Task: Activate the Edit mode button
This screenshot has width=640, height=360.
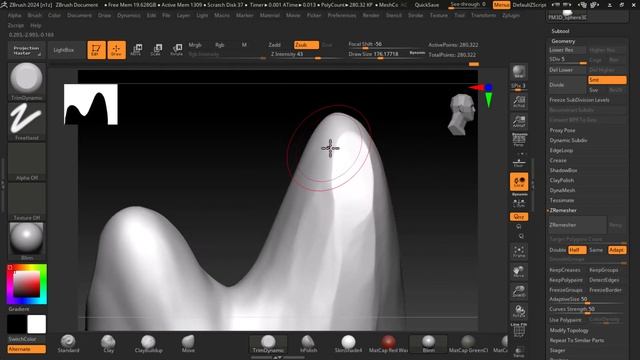Action: click(x=96, y=50)
